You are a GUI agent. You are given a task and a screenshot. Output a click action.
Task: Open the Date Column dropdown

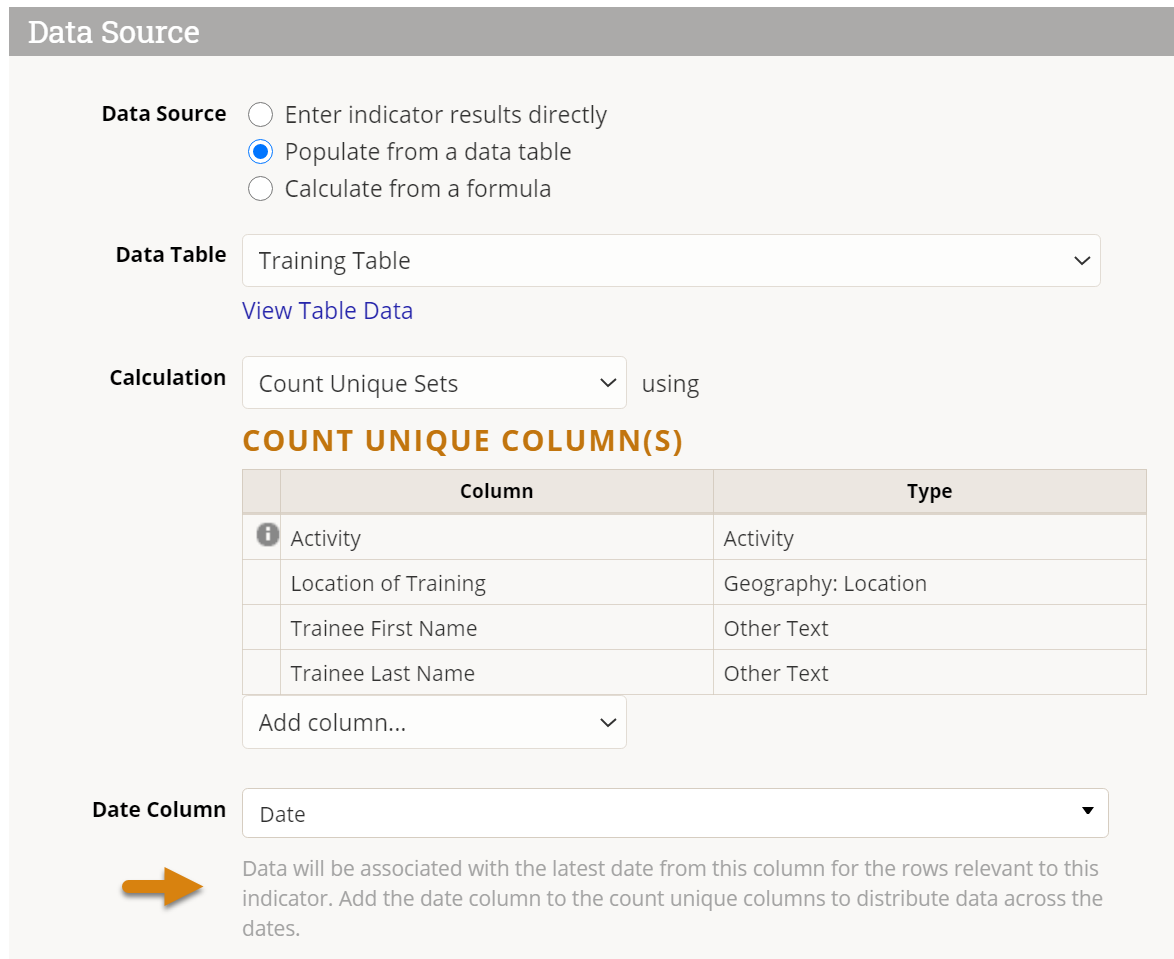(674, 813)
